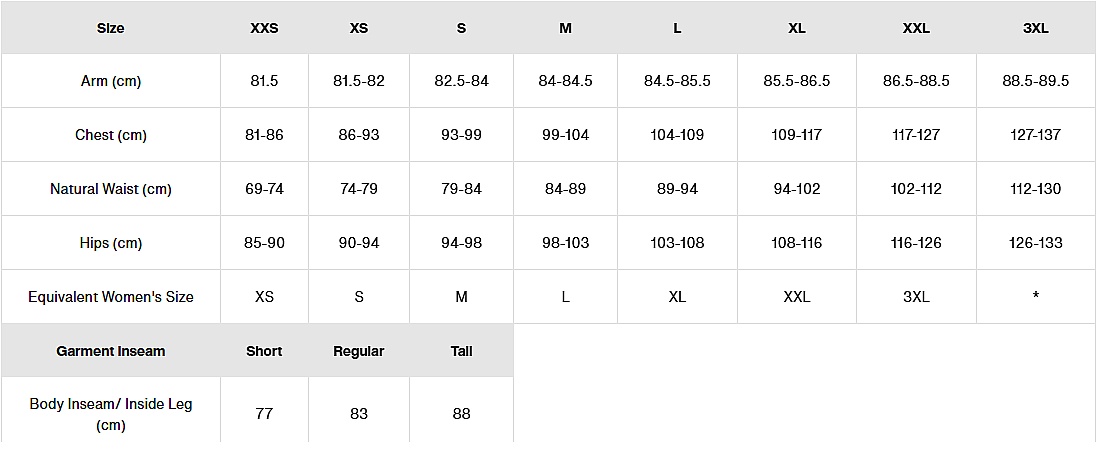Click the Regular inseam column header
This screenshot has width=1102, height=453.
tap(359, 351)
